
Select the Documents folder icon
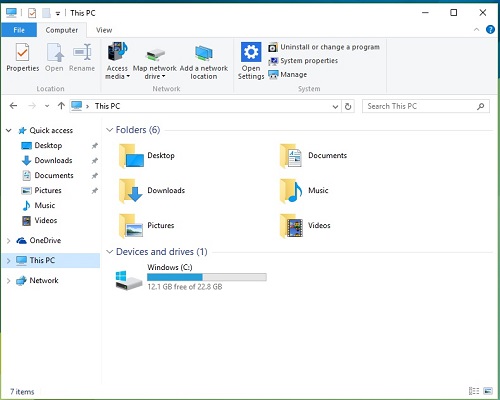[291, 156]
